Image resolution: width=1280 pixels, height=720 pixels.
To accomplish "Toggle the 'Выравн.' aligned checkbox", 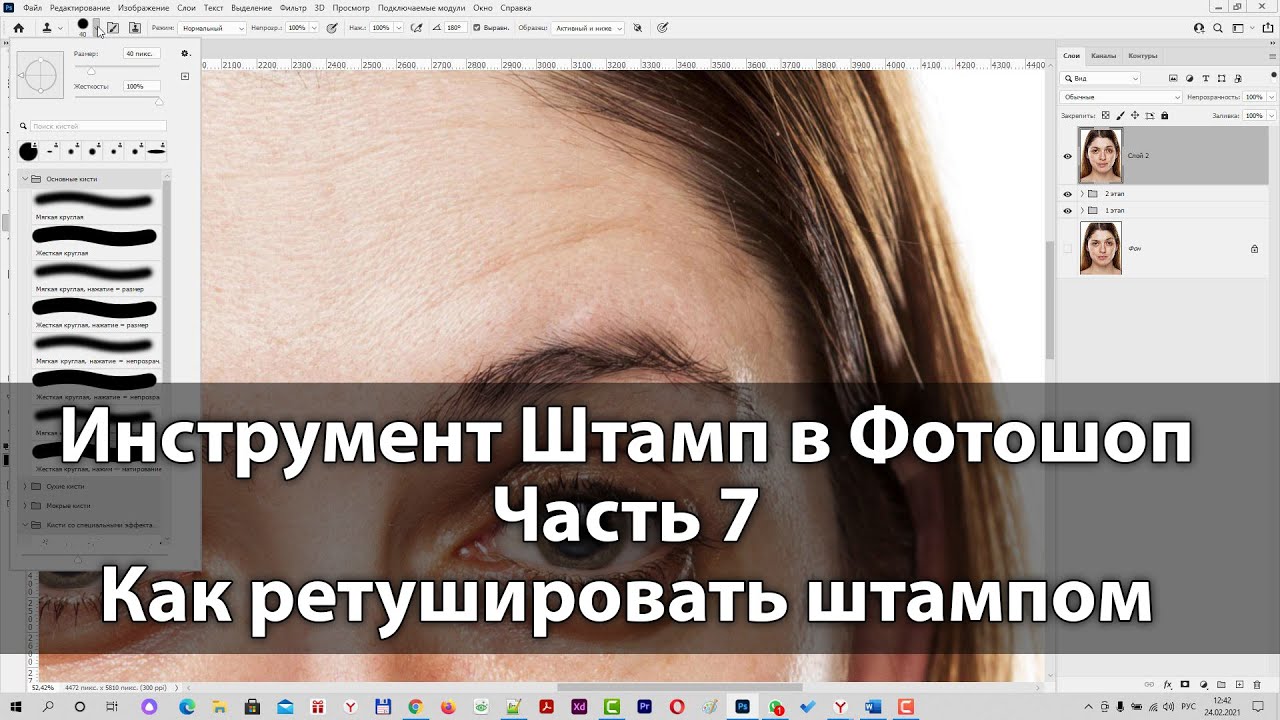I will click(x=476, y=28).
